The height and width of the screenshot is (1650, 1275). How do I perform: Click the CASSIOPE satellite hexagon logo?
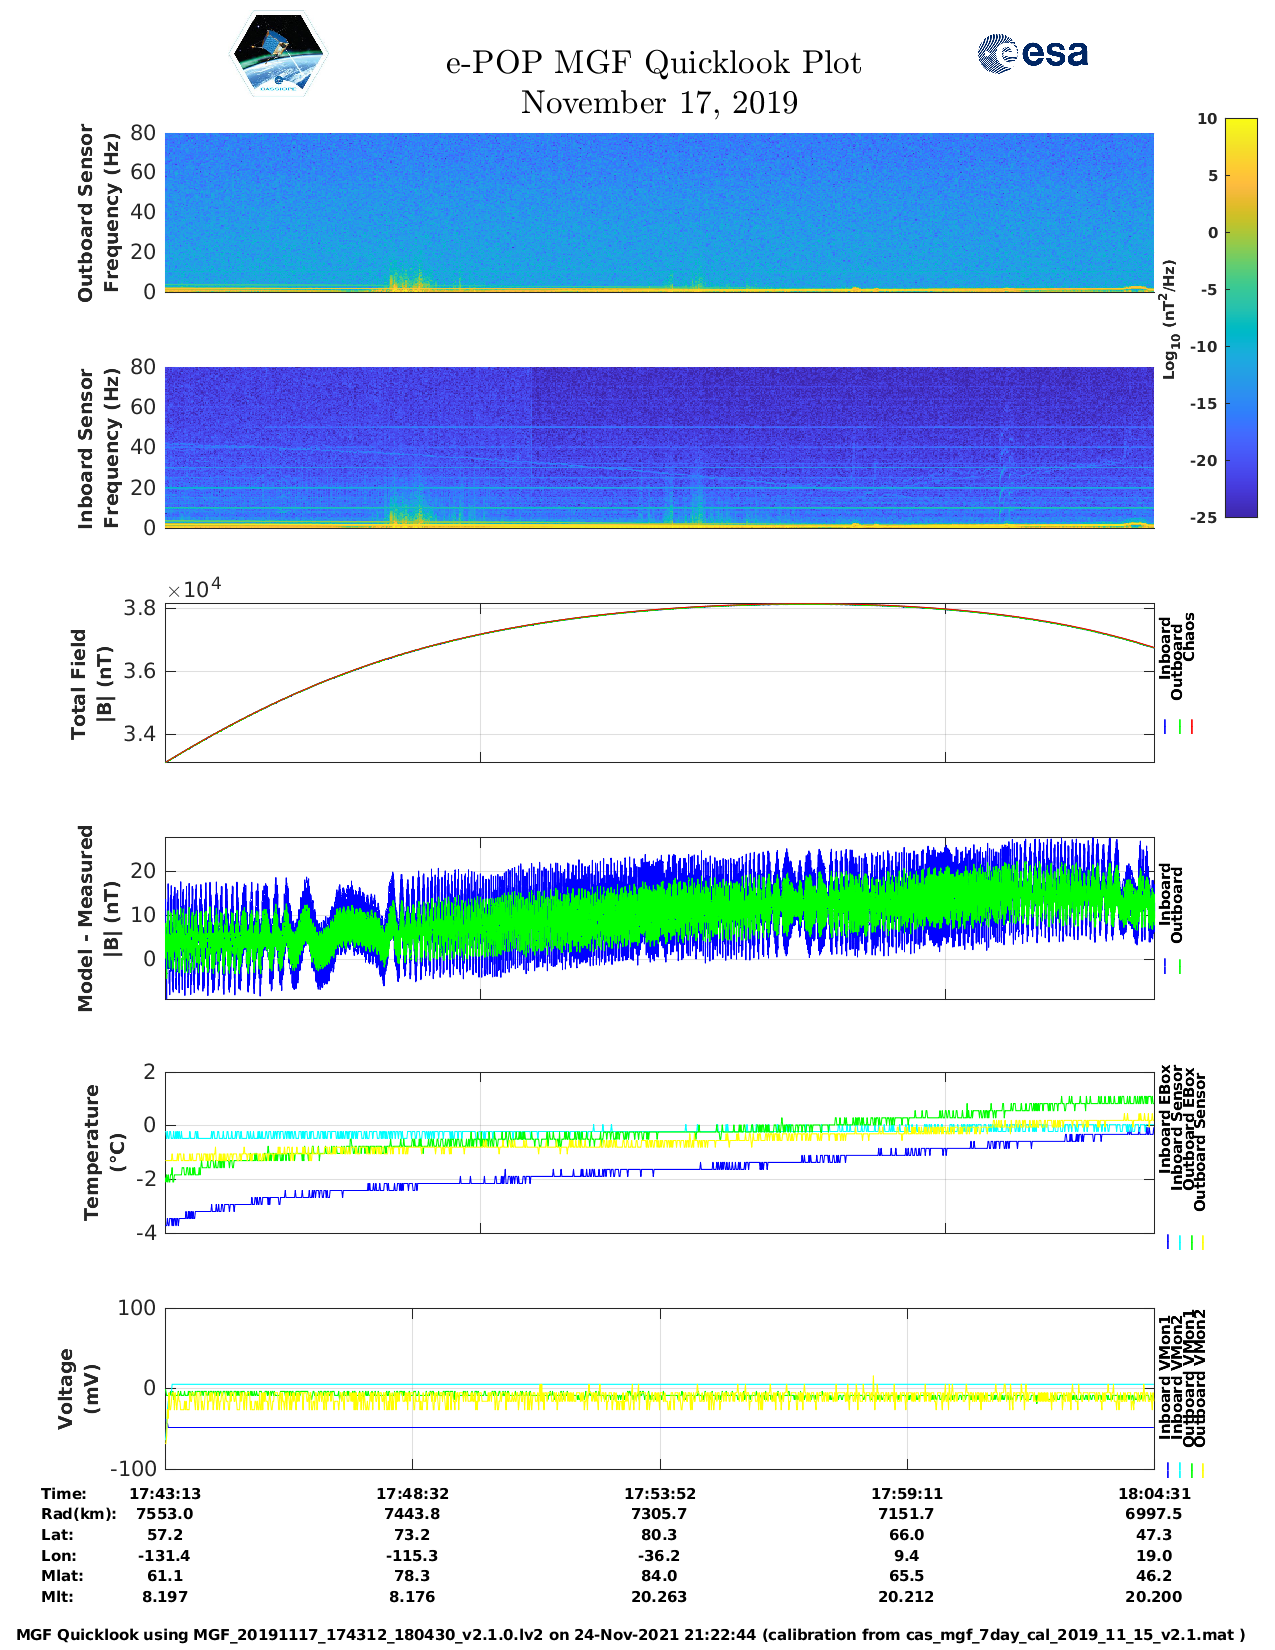point(278,55)
